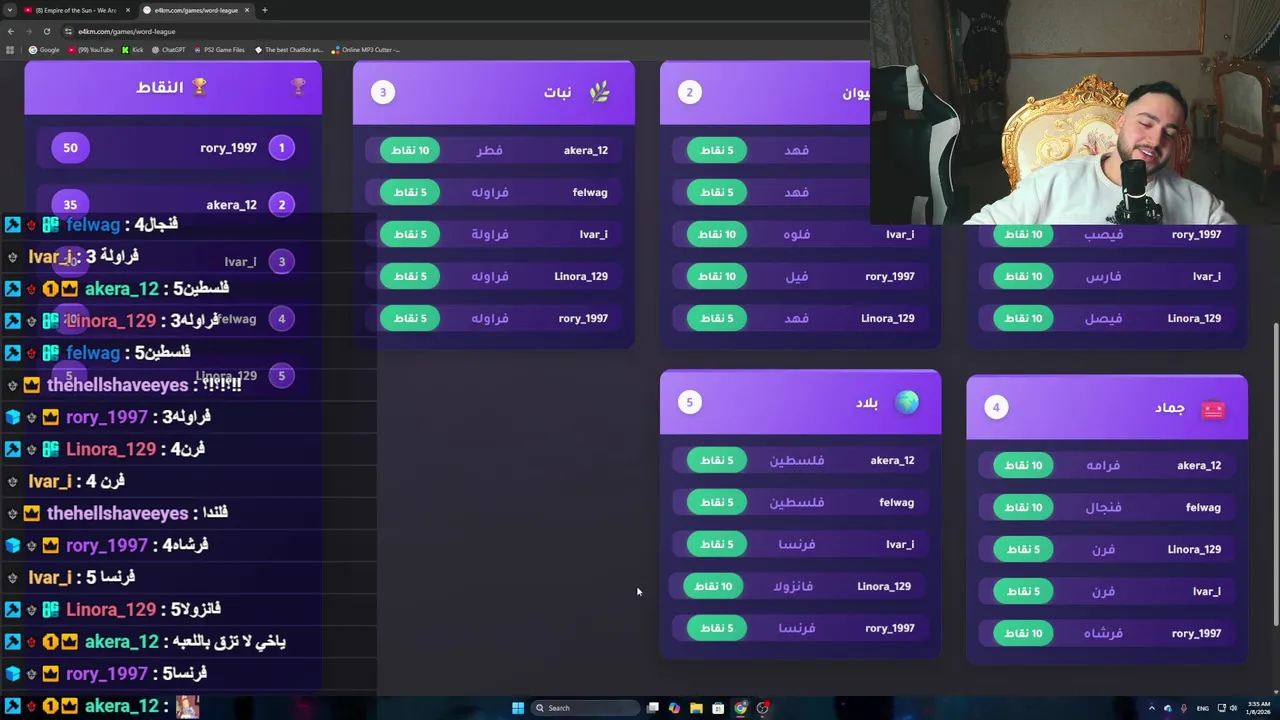Switch to Empire of the Sun YouTube tab
The height and width of the screenshot is (720, 1280).
pos(76,10)
